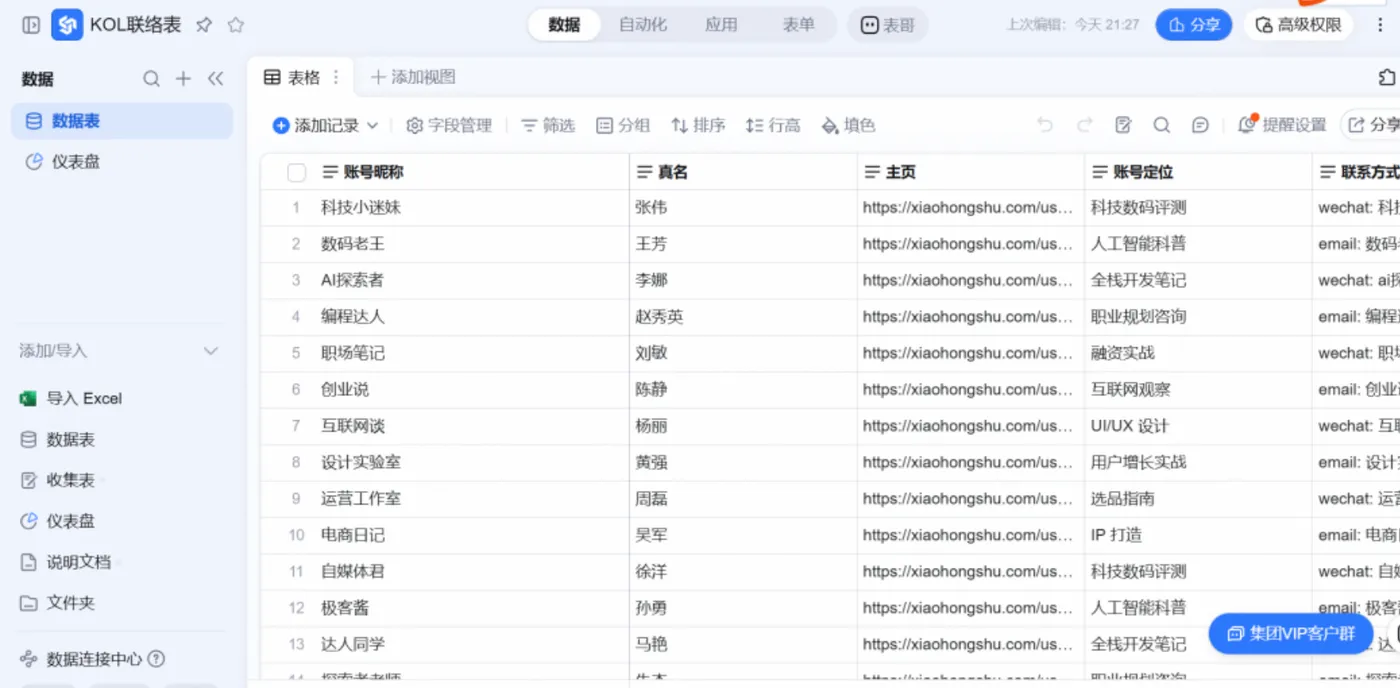The width and height of the screenshot is (1400, 688).
Task: Star the KOL联络表 document as favorite
Action: pos(236,25)
